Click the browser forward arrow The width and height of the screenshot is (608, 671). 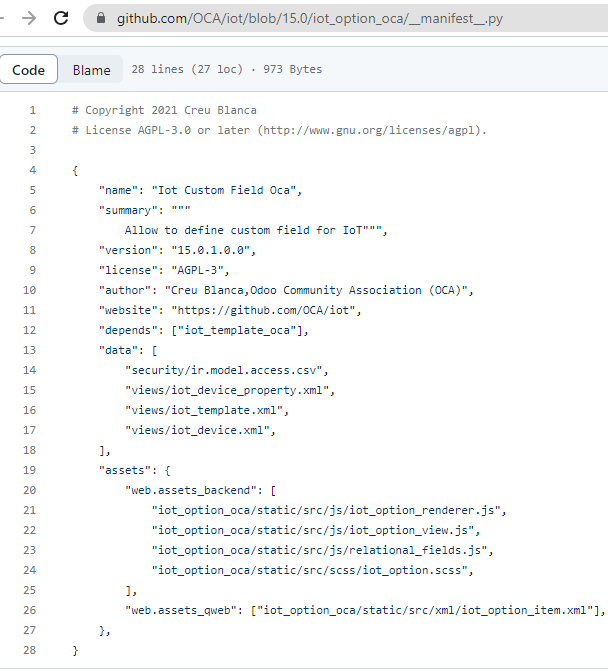click(x=29, y=18)
